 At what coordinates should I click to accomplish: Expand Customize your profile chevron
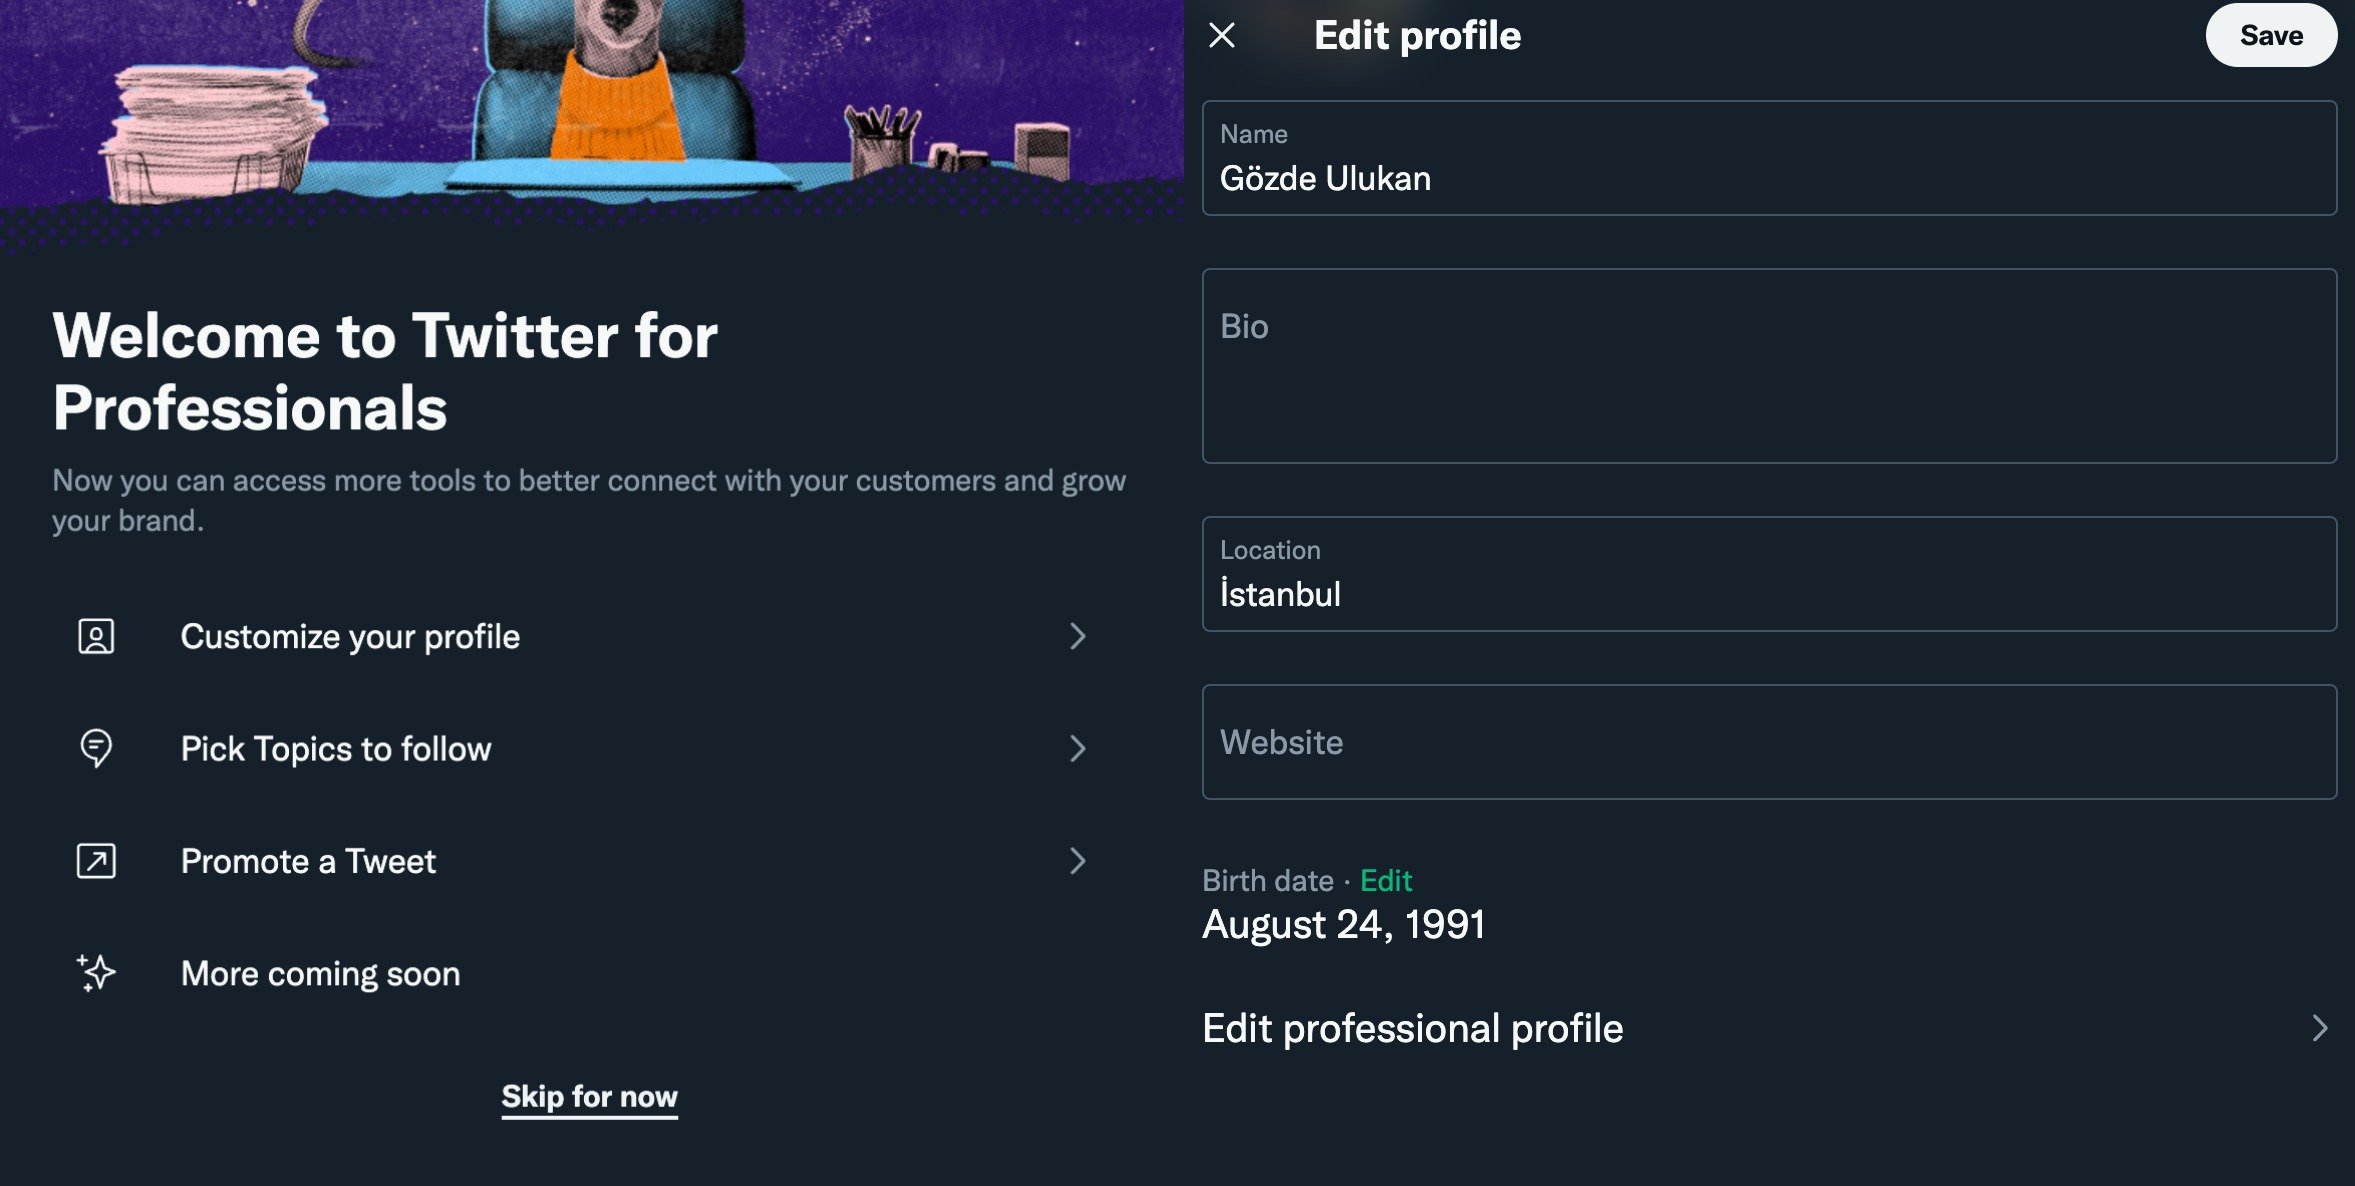tap(1077, 637)
